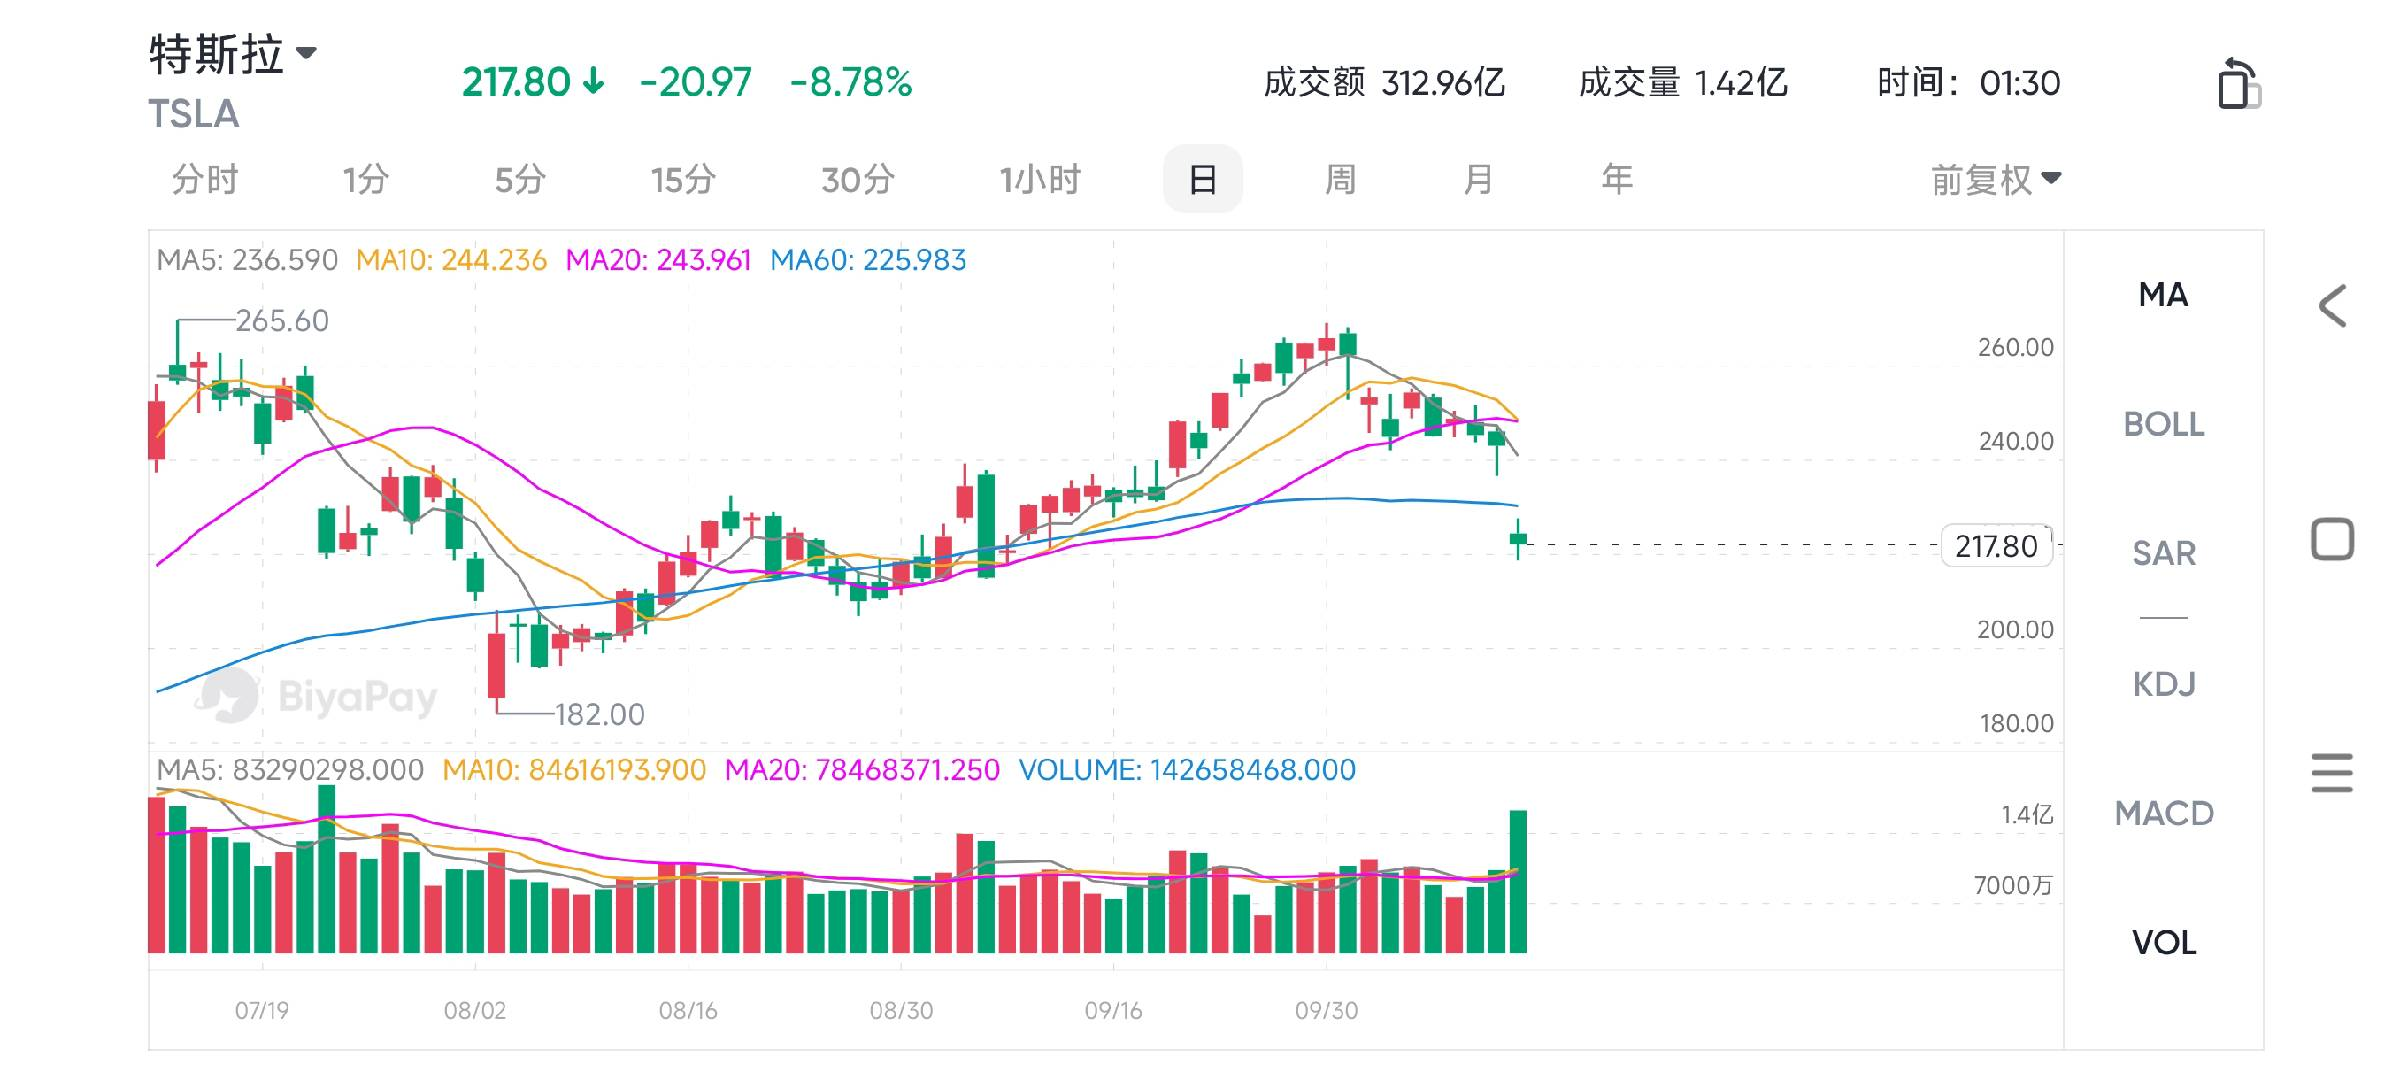Click the 1.4亿 volume axis label
Image resolution: width=2400 pixels, height=1080 pixels.
[x=2027, y=815]
